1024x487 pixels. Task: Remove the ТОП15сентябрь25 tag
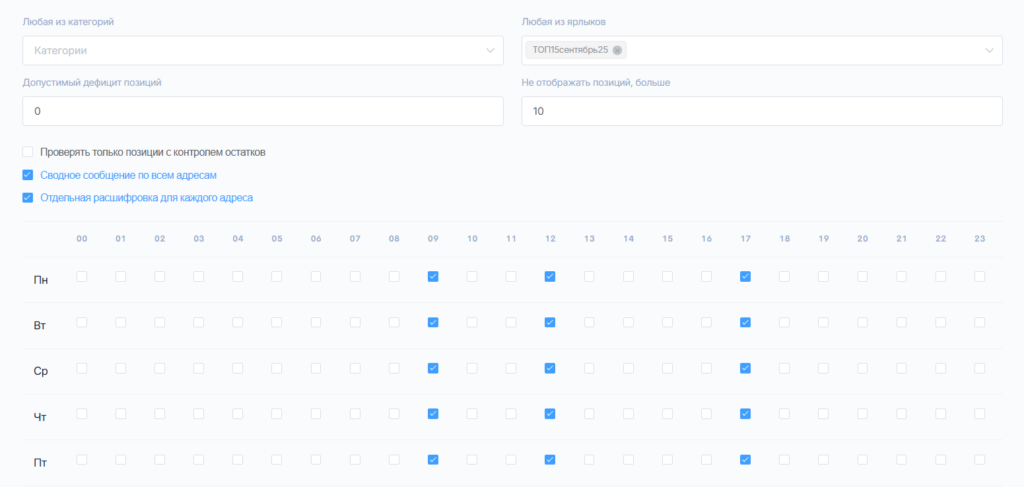pyautogui.click(x=617, y=50)
